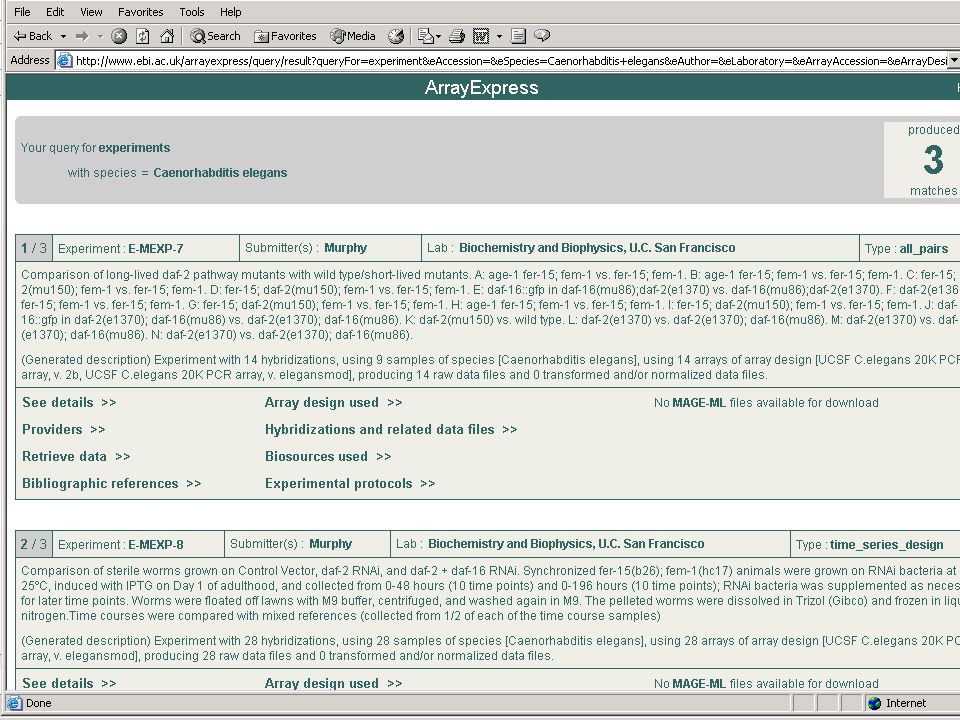Click the page icon in Address bar
The width and height of the screenshot is (960, 720).
click(64, 60)
